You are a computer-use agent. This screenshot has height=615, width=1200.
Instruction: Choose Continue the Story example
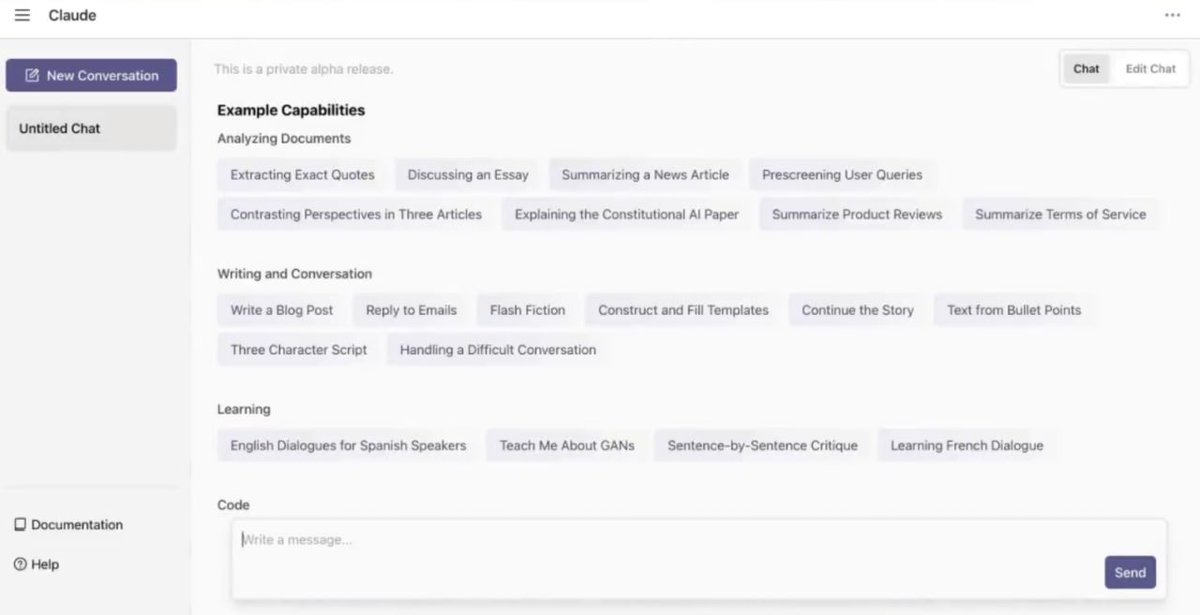857,310
